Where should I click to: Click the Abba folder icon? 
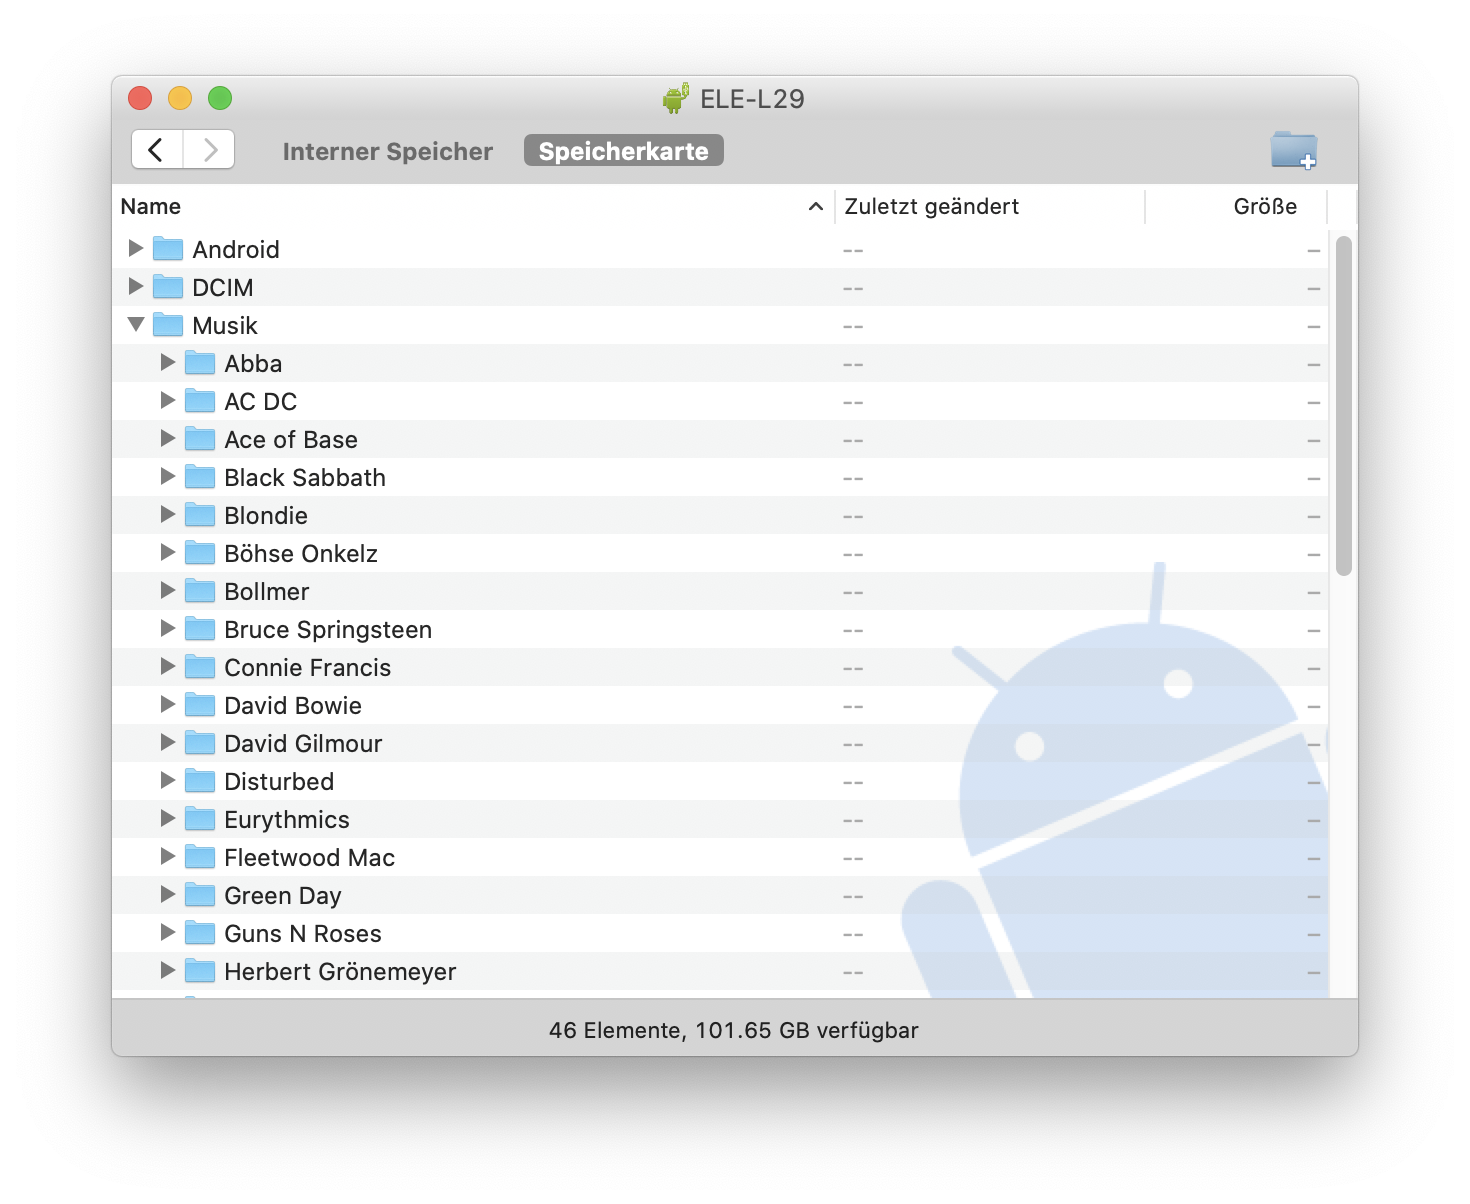(200, 362)
